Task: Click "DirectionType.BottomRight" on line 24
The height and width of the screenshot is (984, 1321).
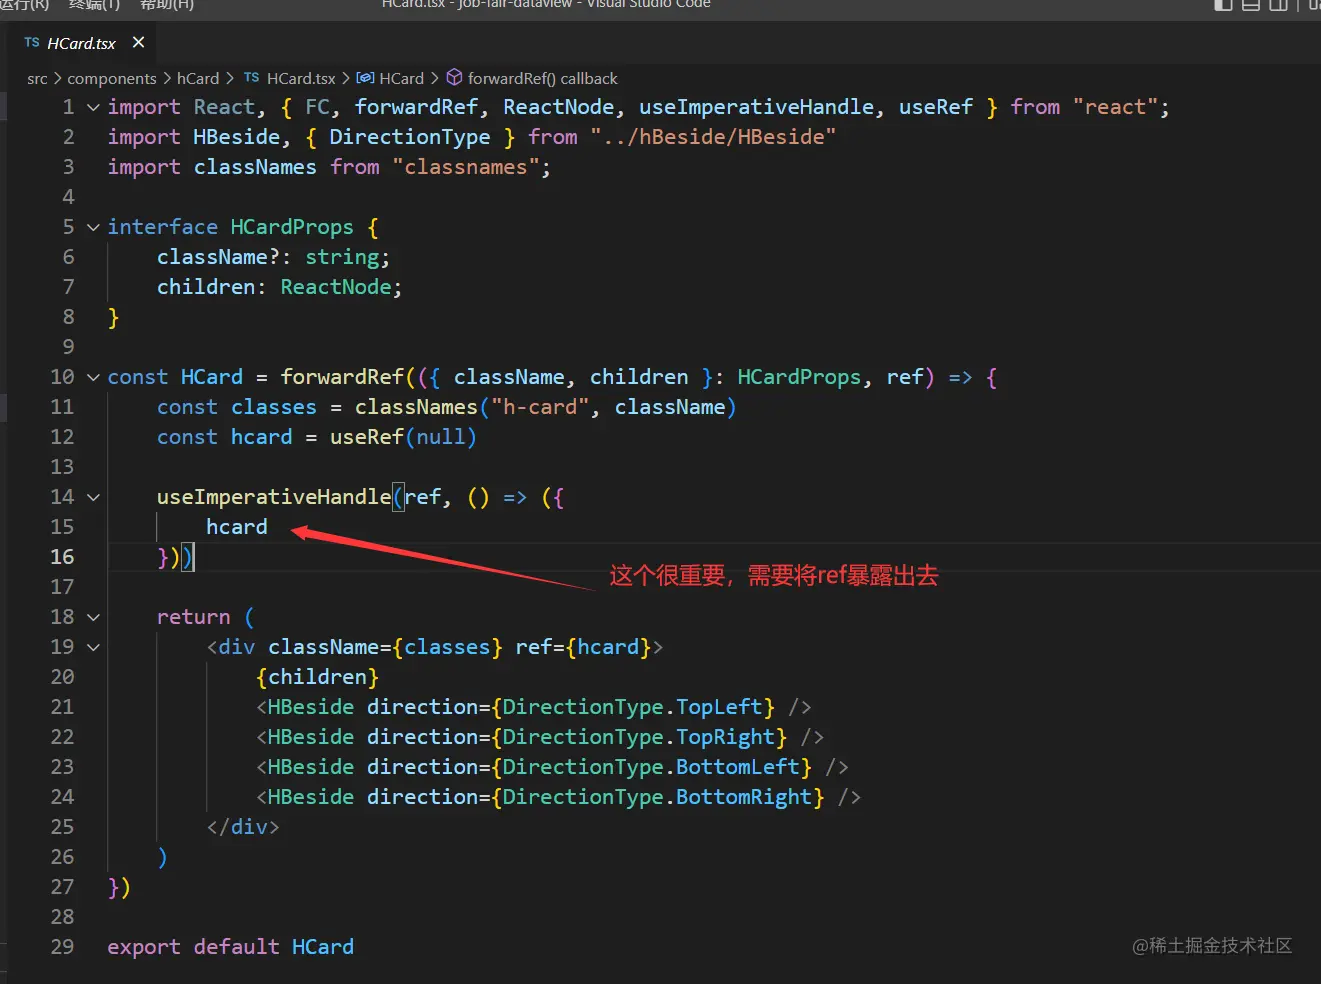Action: tap(657, 797)
